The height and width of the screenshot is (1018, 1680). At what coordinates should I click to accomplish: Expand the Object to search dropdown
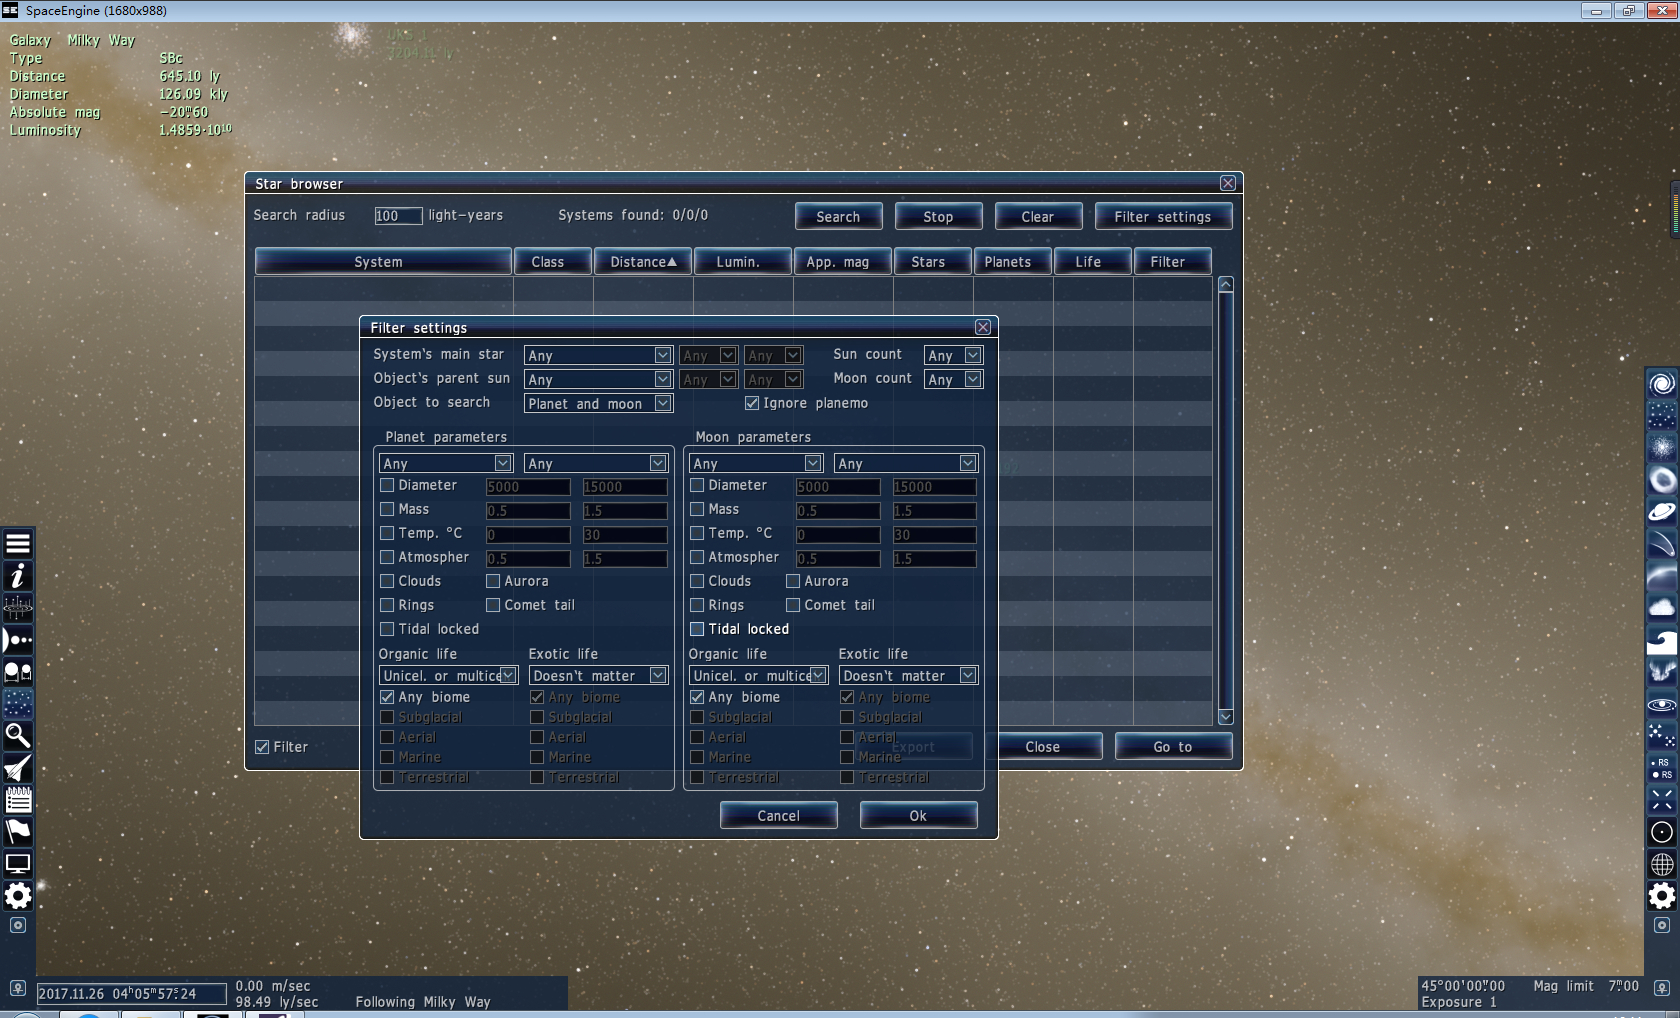coord(598,404)
